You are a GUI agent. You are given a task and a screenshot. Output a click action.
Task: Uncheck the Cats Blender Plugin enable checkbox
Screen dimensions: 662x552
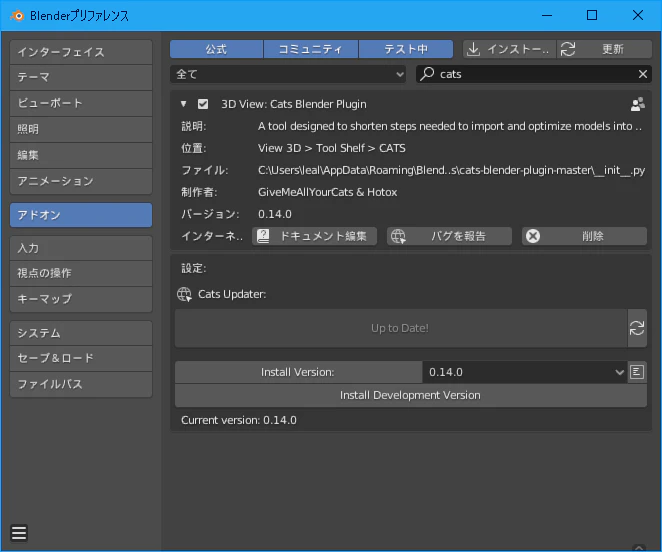203,104
